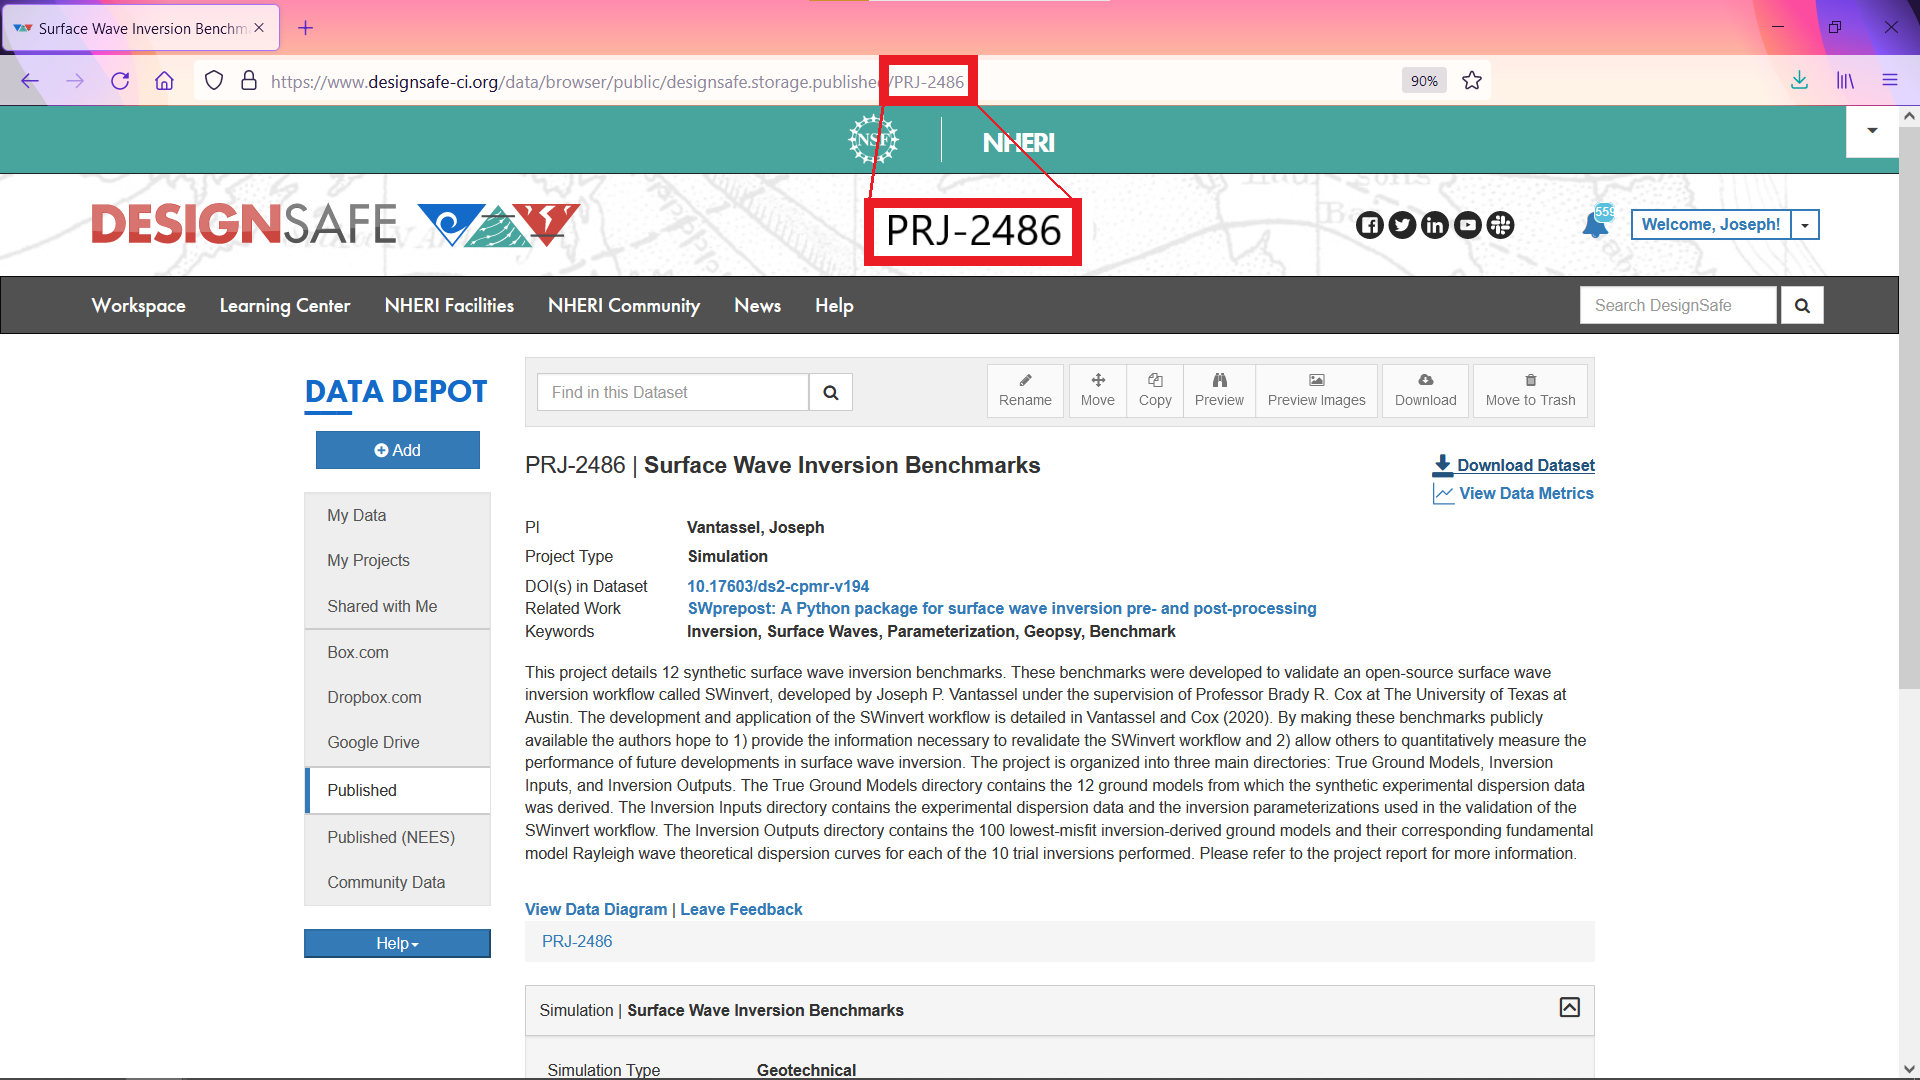Image resolution: width=1920 pixels, height=1080 pixels.
Task: Open the News menu item
Action: pyautogui.click(x=757, y=306)
